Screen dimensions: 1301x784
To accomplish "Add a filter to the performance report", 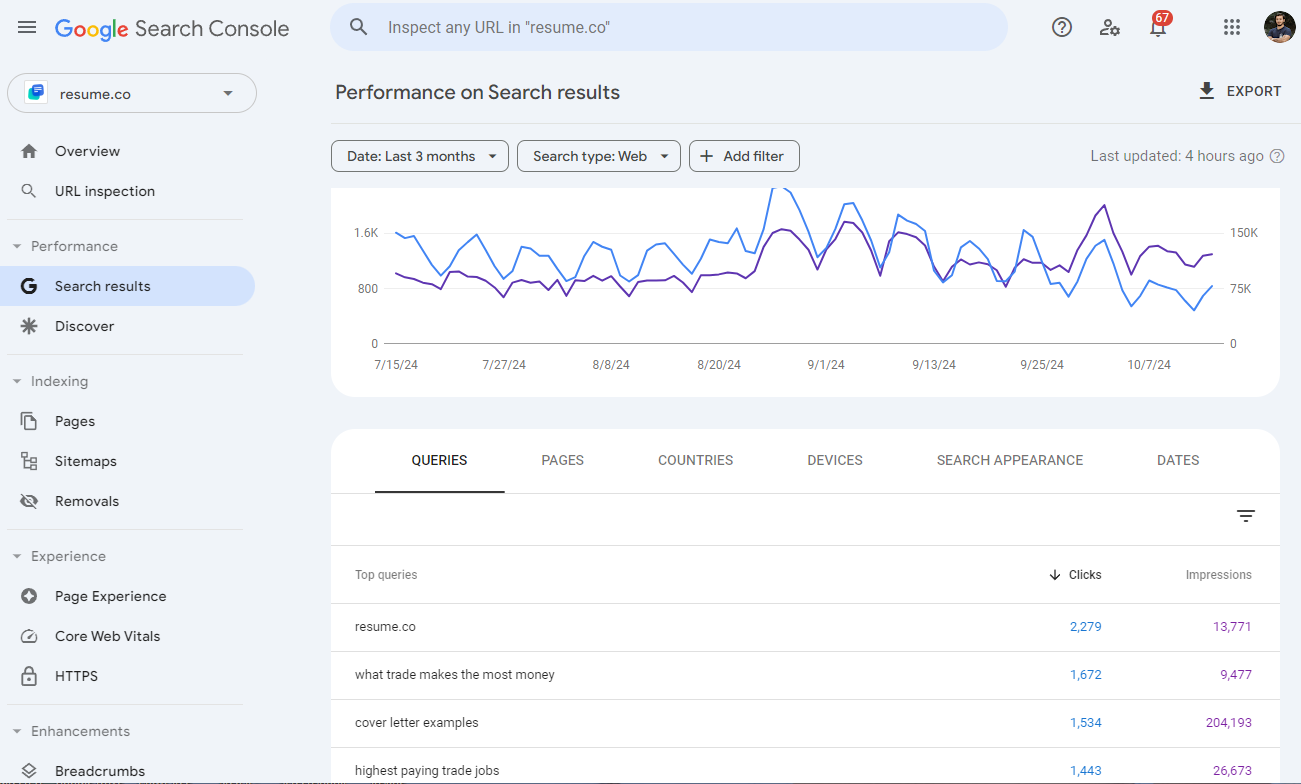I will click(744, 156).
